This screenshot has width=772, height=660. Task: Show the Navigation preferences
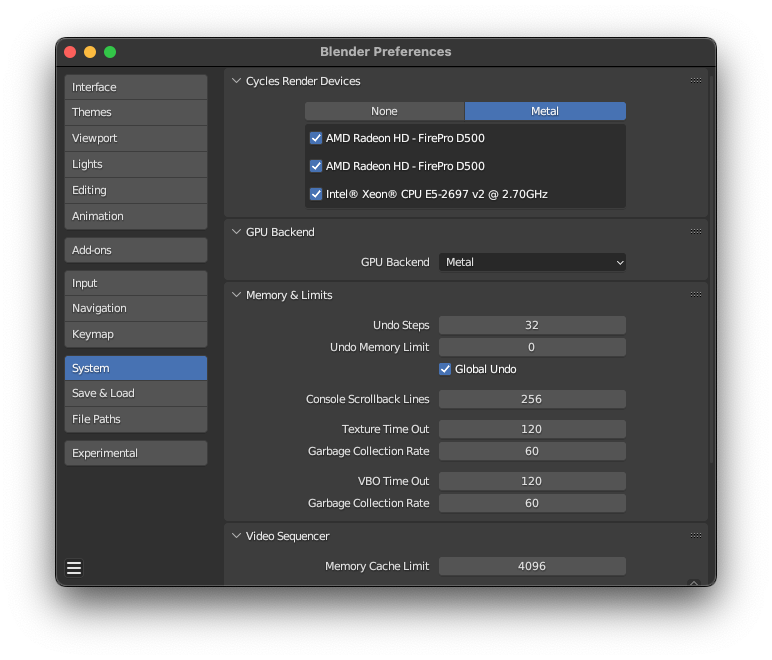(136, 309)
